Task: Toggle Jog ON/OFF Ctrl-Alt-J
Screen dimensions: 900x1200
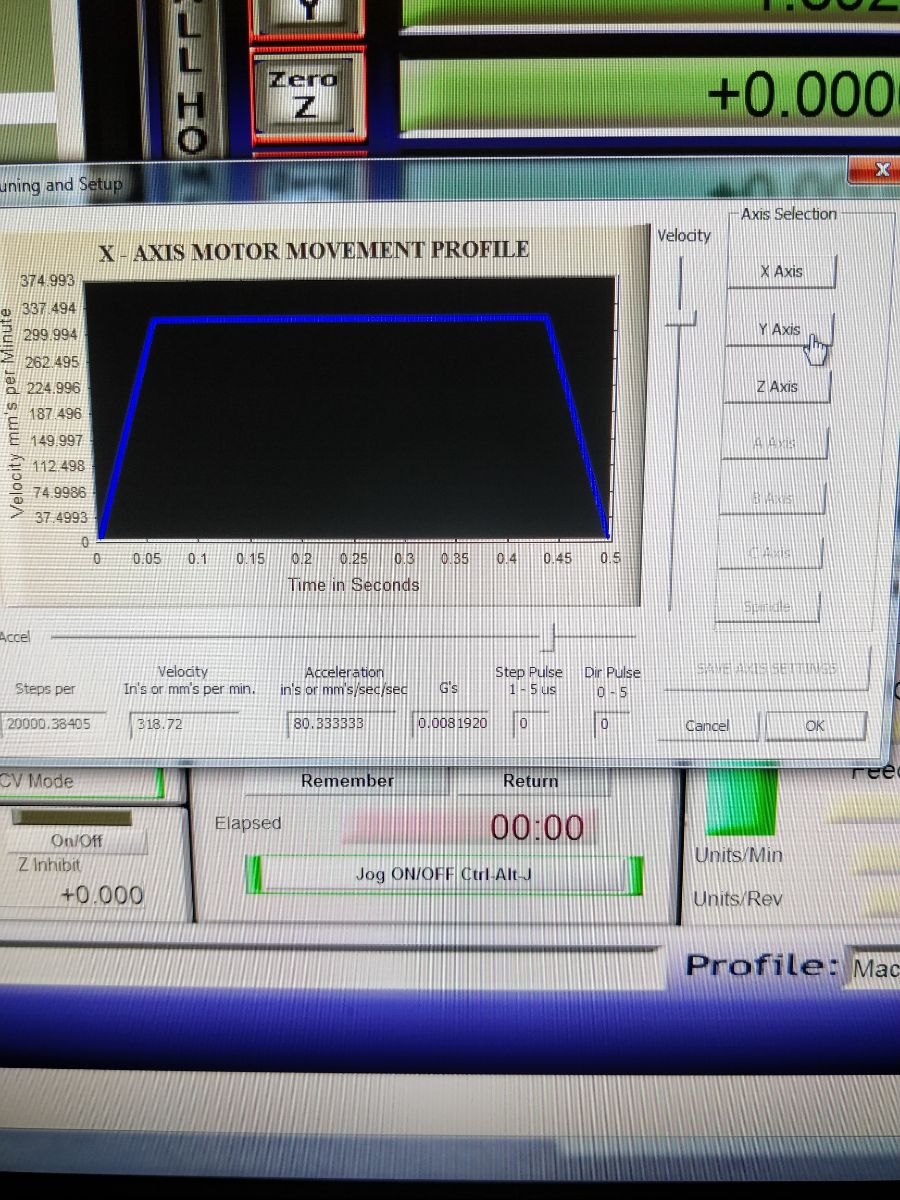Action: (x=444, y=874)
